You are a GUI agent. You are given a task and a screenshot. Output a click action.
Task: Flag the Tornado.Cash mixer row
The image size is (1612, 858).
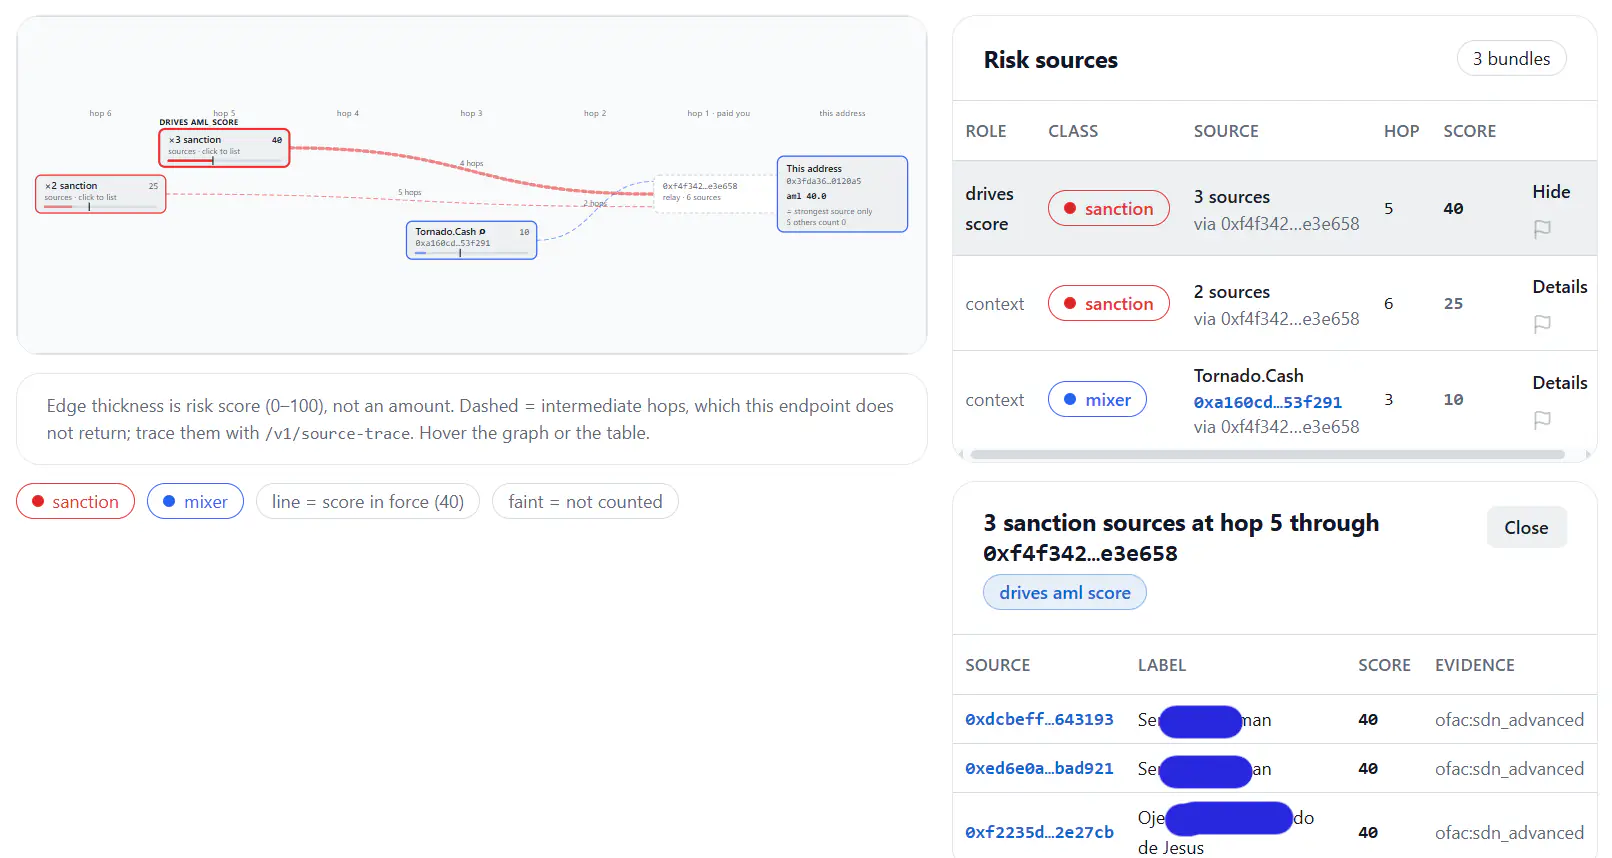(x=1542, y=420)
